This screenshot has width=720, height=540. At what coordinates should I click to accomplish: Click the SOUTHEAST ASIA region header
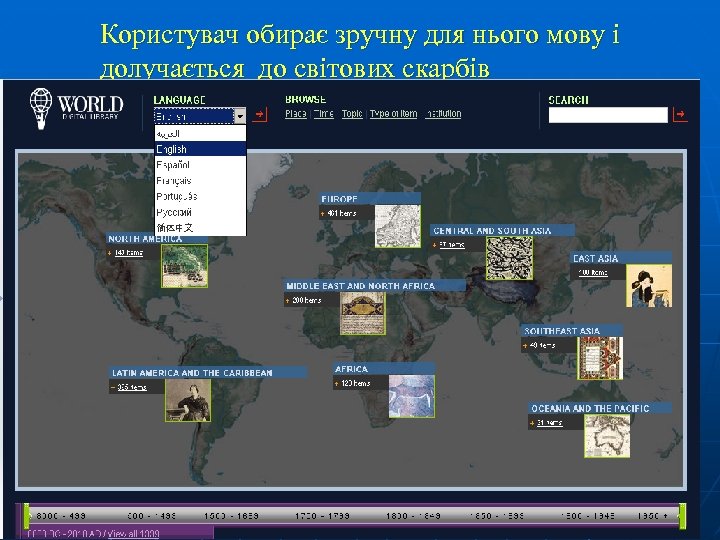pos(572,331)
